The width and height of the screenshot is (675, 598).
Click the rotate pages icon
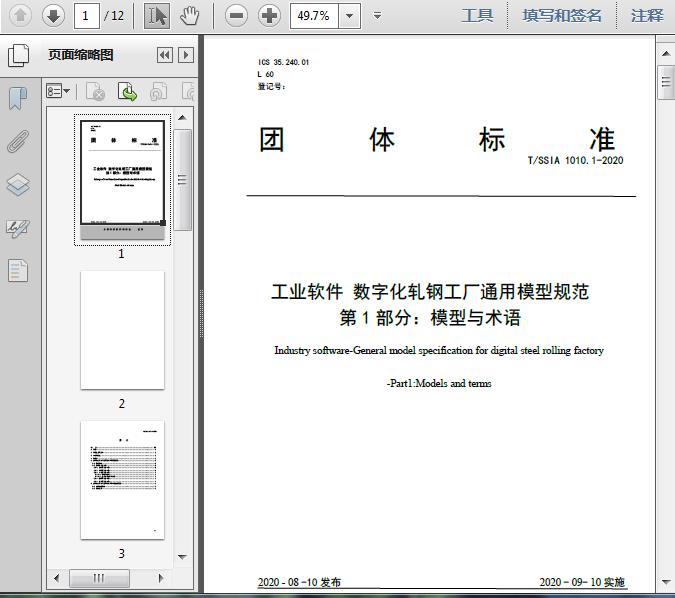pos(158,92)
